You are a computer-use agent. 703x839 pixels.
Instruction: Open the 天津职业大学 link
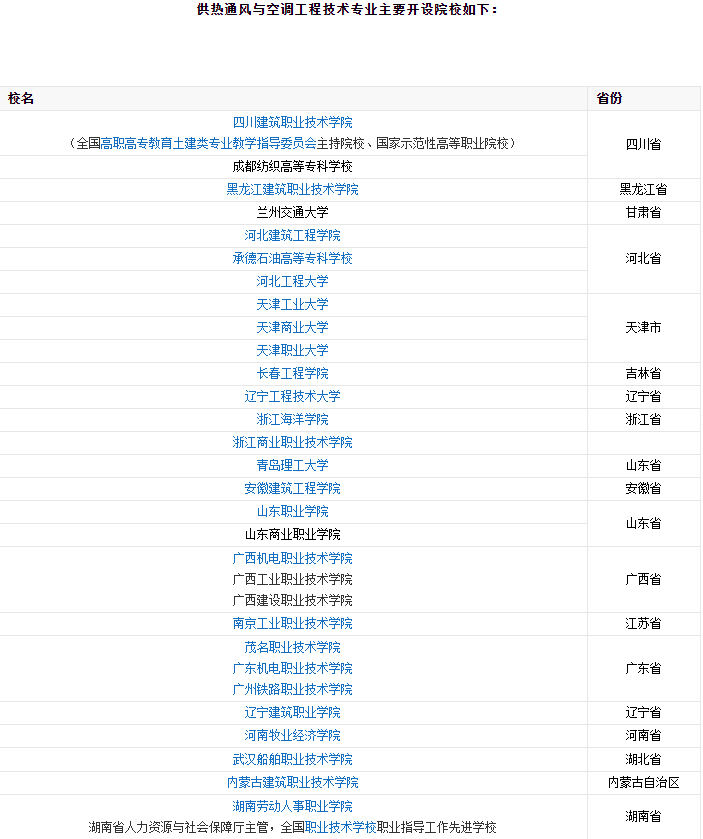292,350
